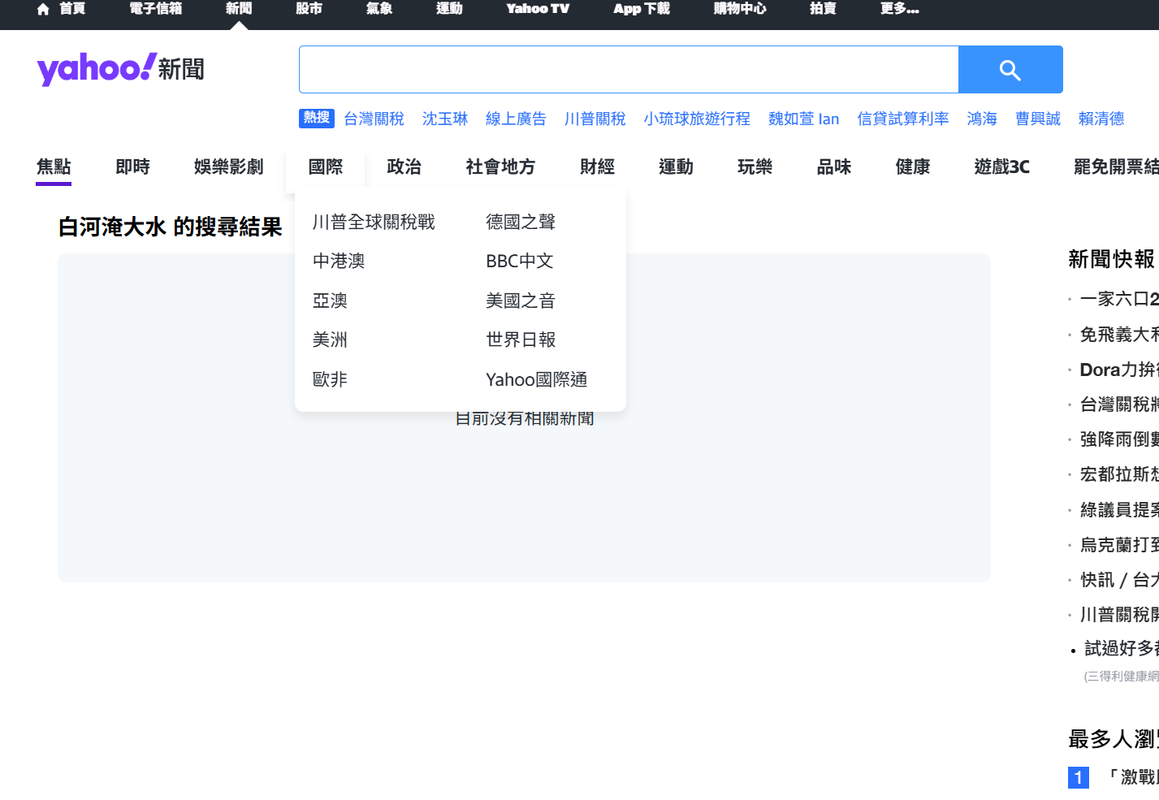Click trending search 賴清德
1159x800 pixels.
pos(1101,118)
